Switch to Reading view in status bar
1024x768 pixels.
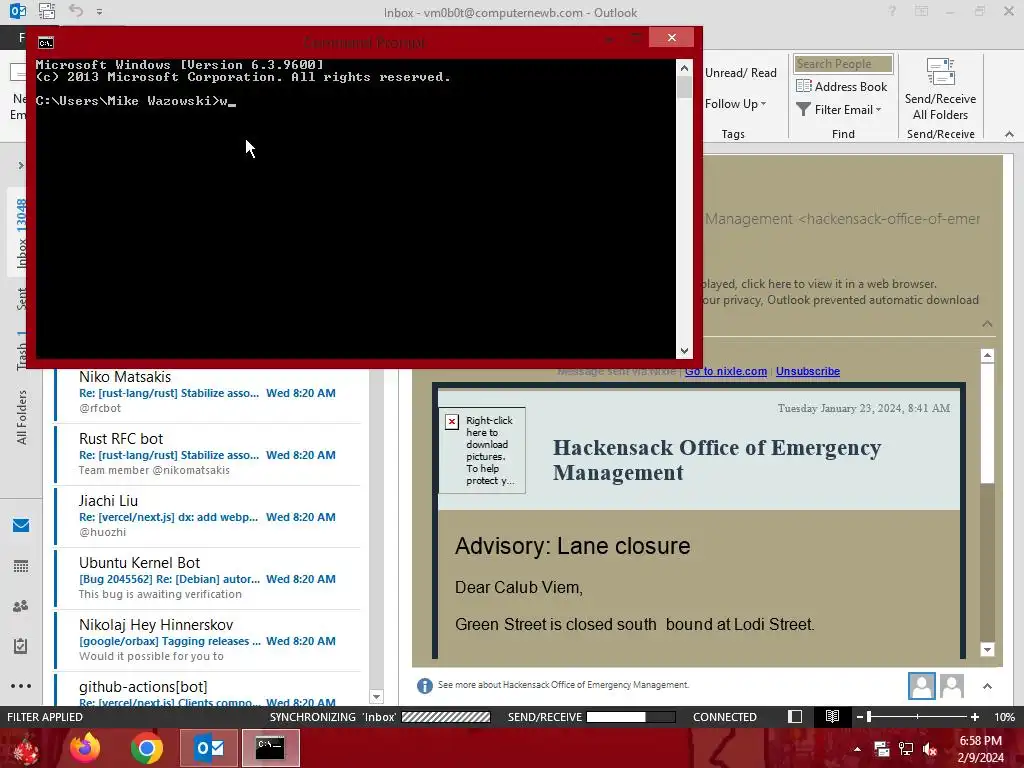[832, 716]
